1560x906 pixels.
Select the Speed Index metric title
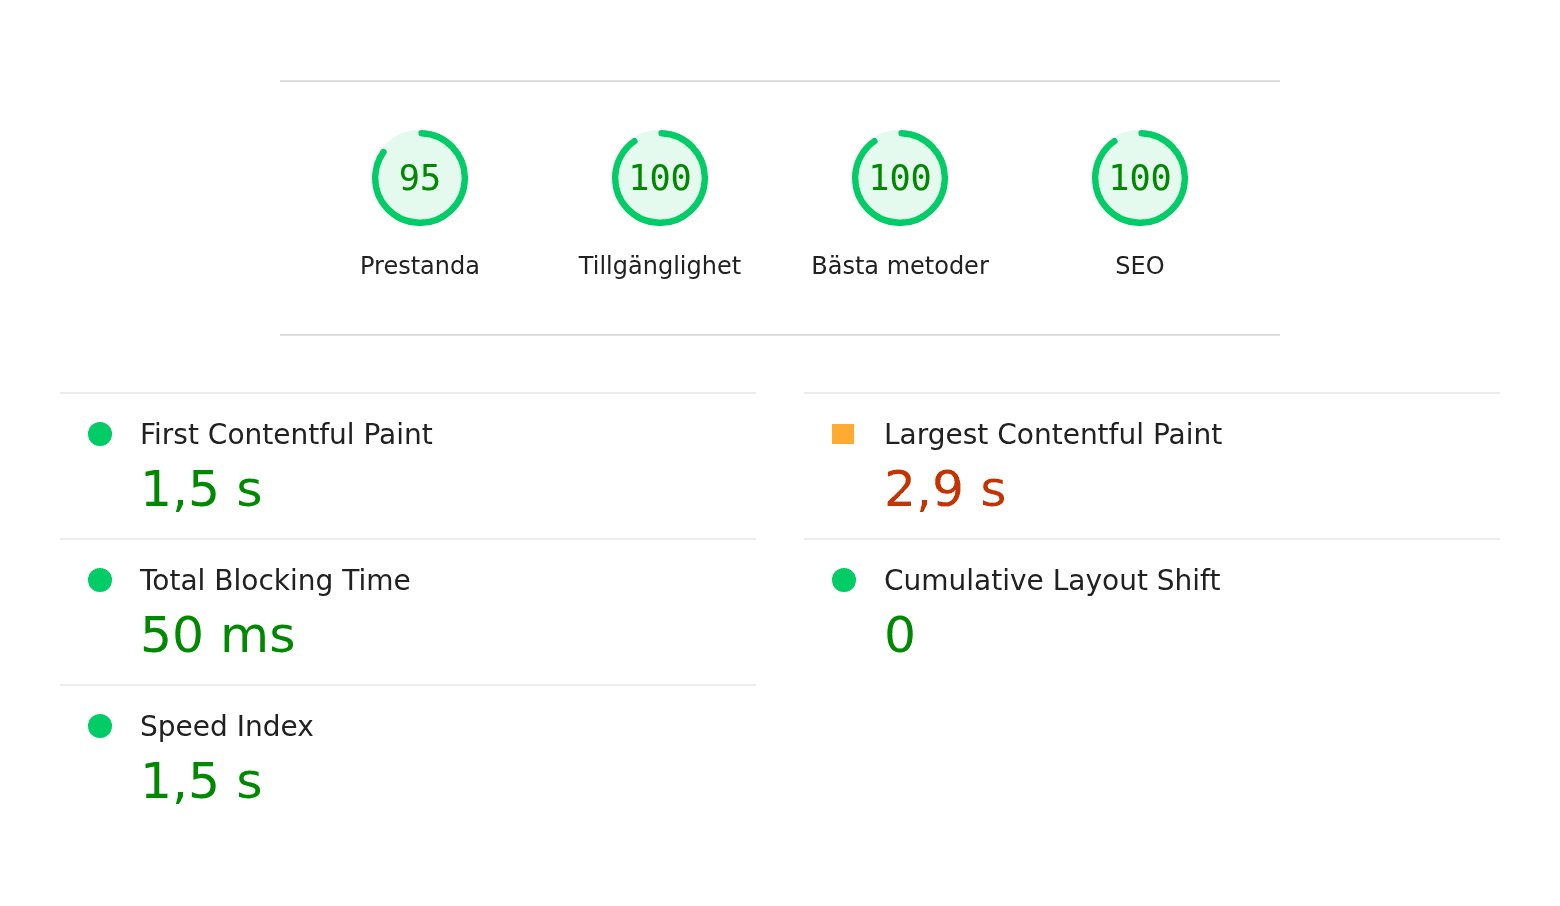[x=227, y=726]
